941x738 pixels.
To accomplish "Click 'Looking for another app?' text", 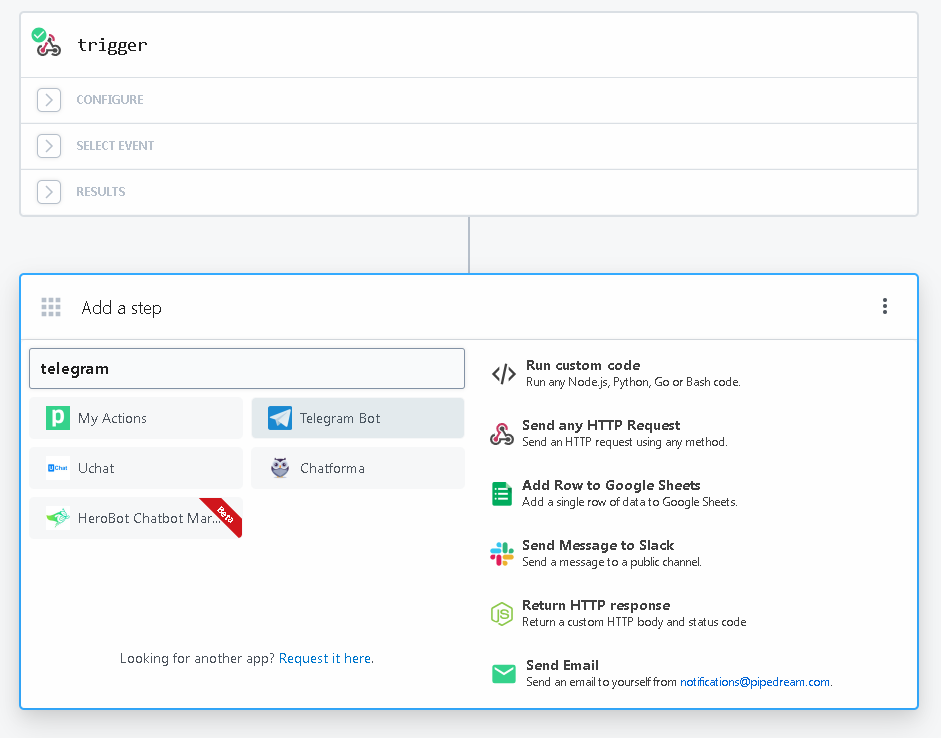I will point(197,658).
